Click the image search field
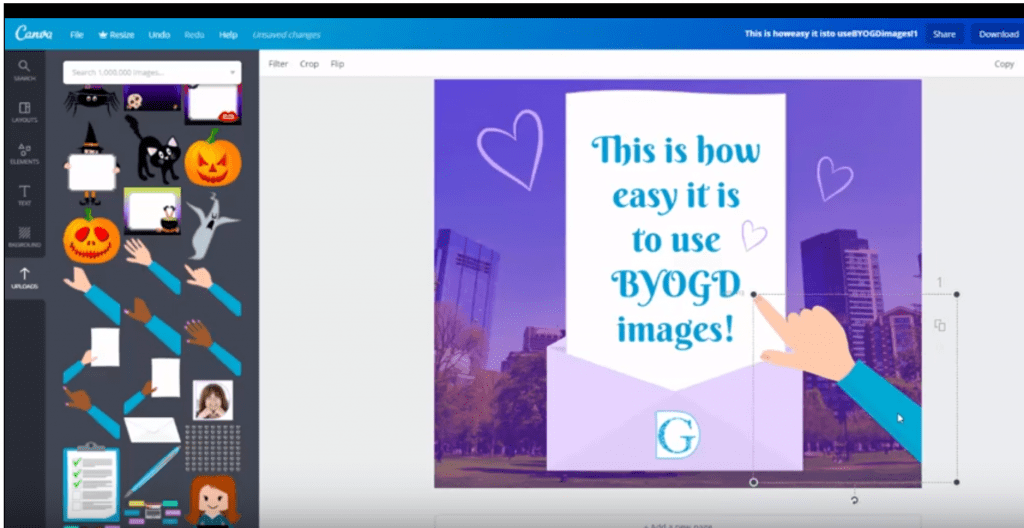The image size is (1024, 528). [x=152, y=73]
